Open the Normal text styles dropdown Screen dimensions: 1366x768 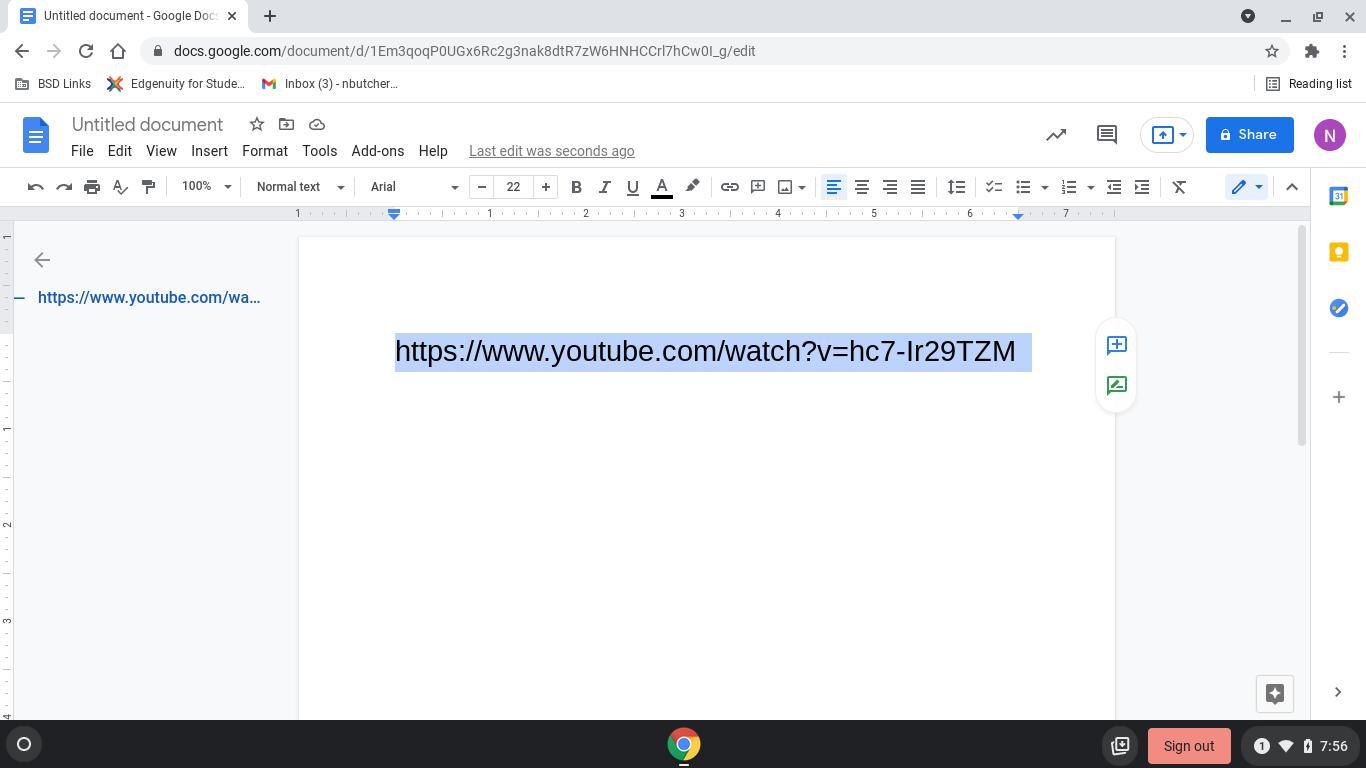click(x=300, y=187)
